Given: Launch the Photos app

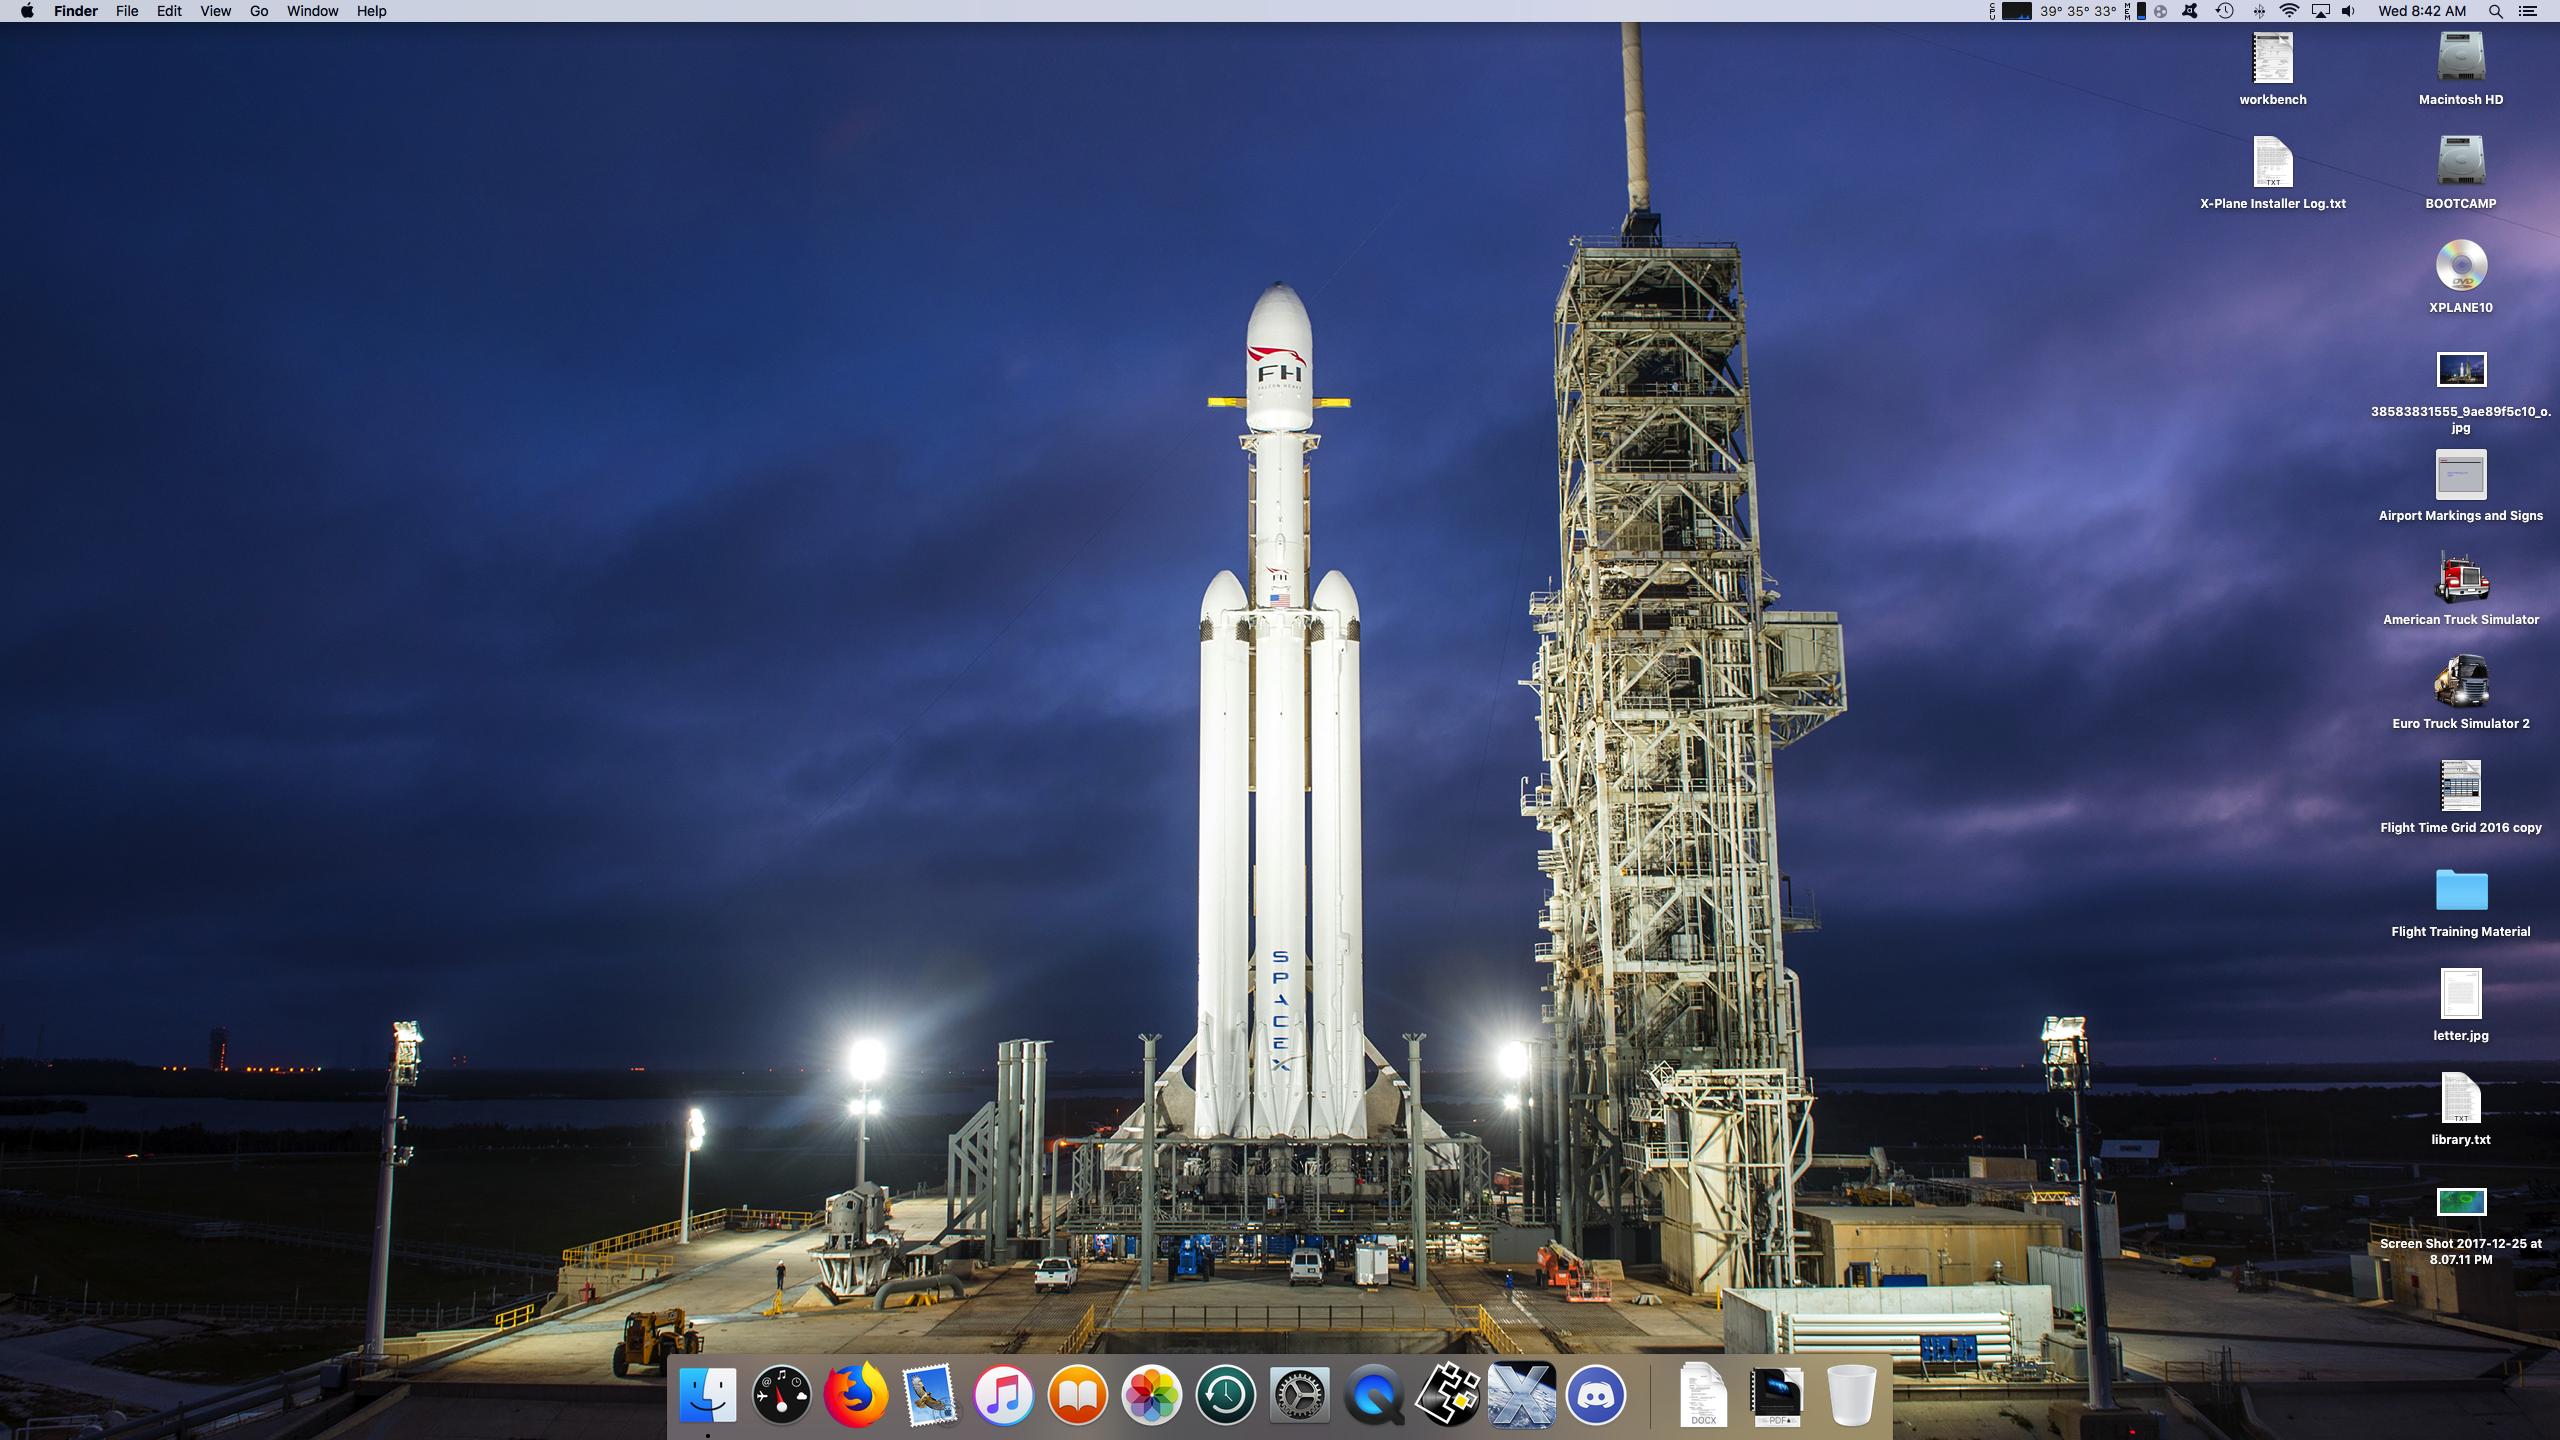Looking at the screenshot, I should tap(1151, 1395).
